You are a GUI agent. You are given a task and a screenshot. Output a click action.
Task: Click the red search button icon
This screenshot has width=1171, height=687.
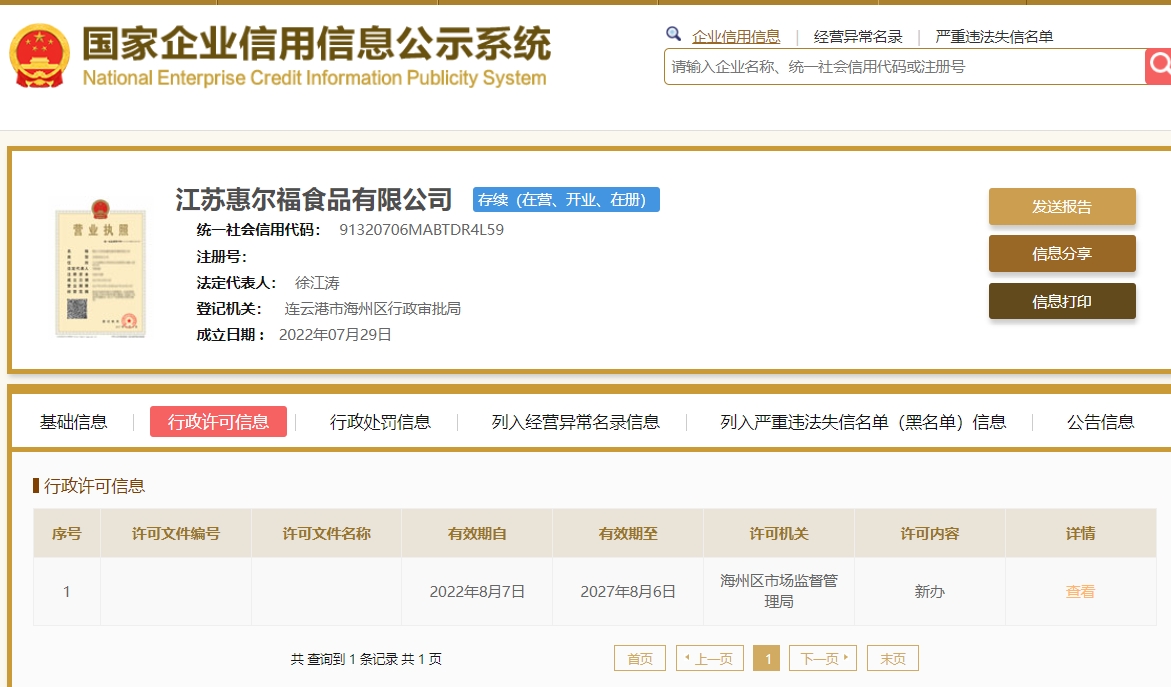coord(1158,66)
